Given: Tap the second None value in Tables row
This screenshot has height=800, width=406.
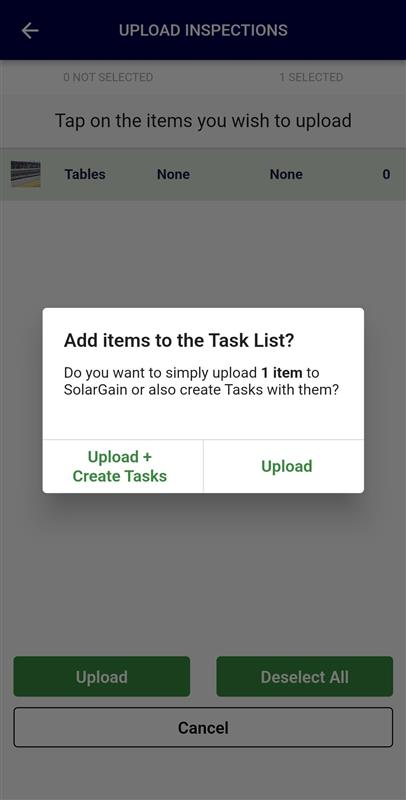Looking at the screenshot, I should click(x=286, y=174).
